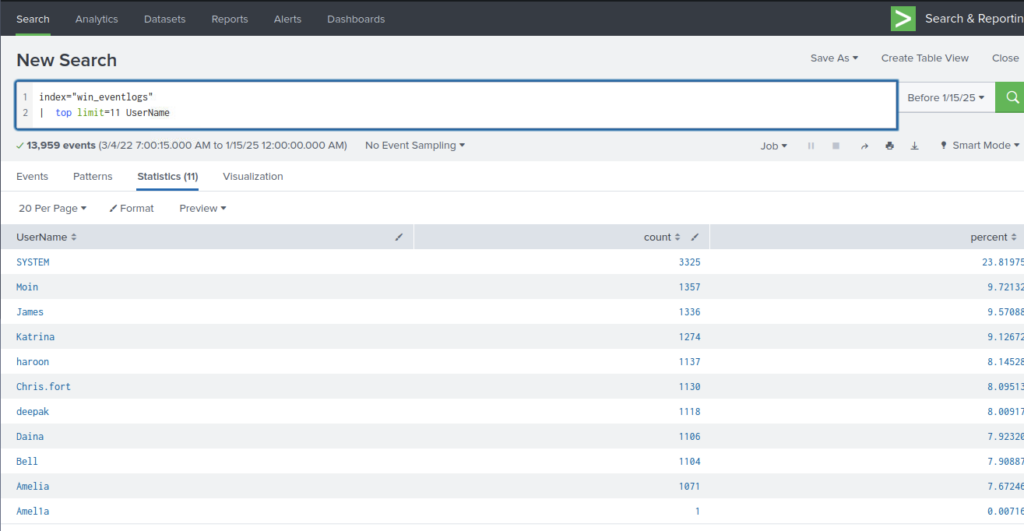The image size is (1024, 531).
Task: Click the count value 3325
Action: coord(689,262)
